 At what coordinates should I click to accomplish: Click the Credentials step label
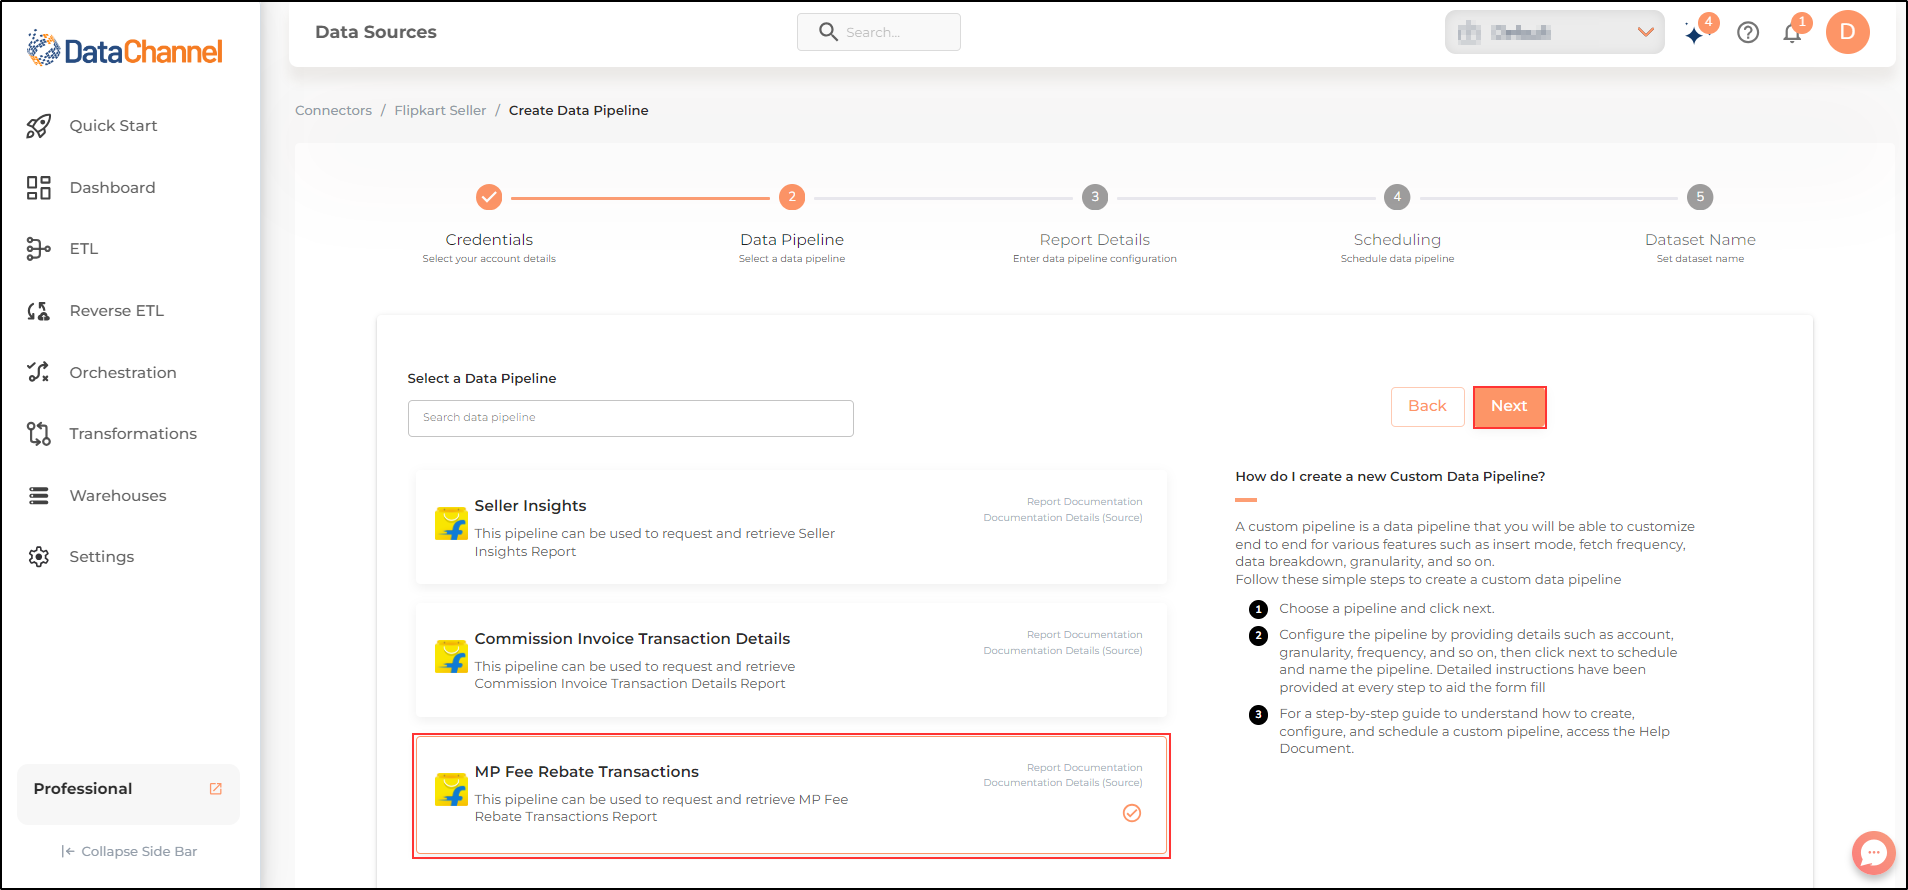(x=489, y=240)
